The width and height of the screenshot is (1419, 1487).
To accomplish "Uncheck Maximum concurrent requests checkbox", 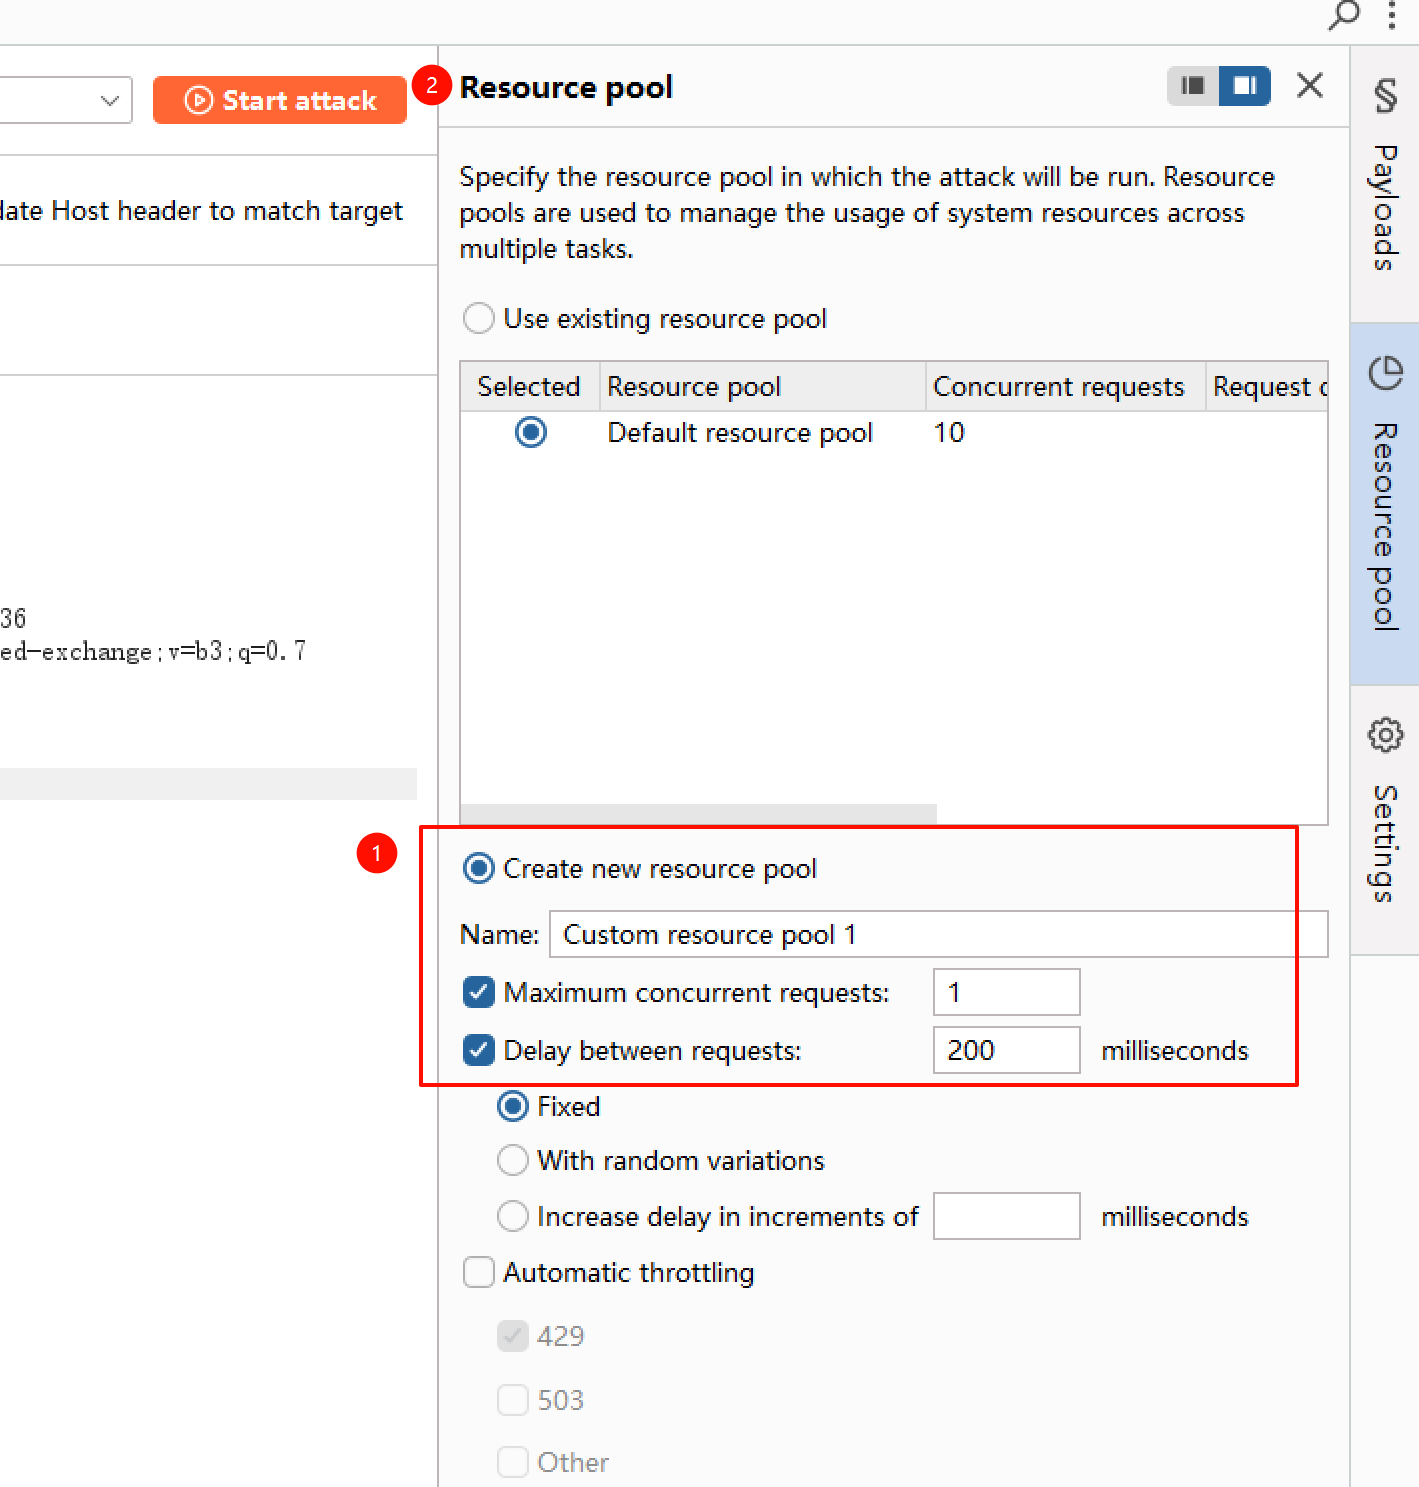I will (x=479, y=993).
